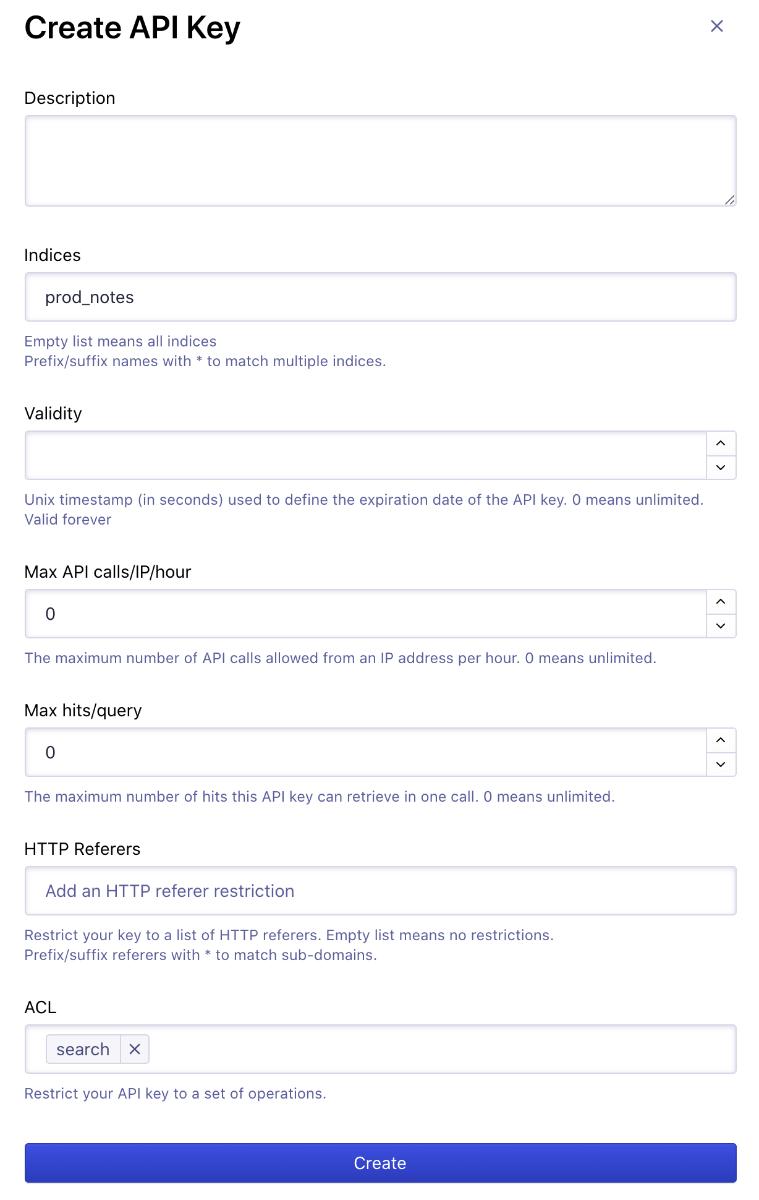The height and width of the screenshot is (1200, 759).
Task: Decrease Max hits/query using down arrow
Action: coord(721,764)
